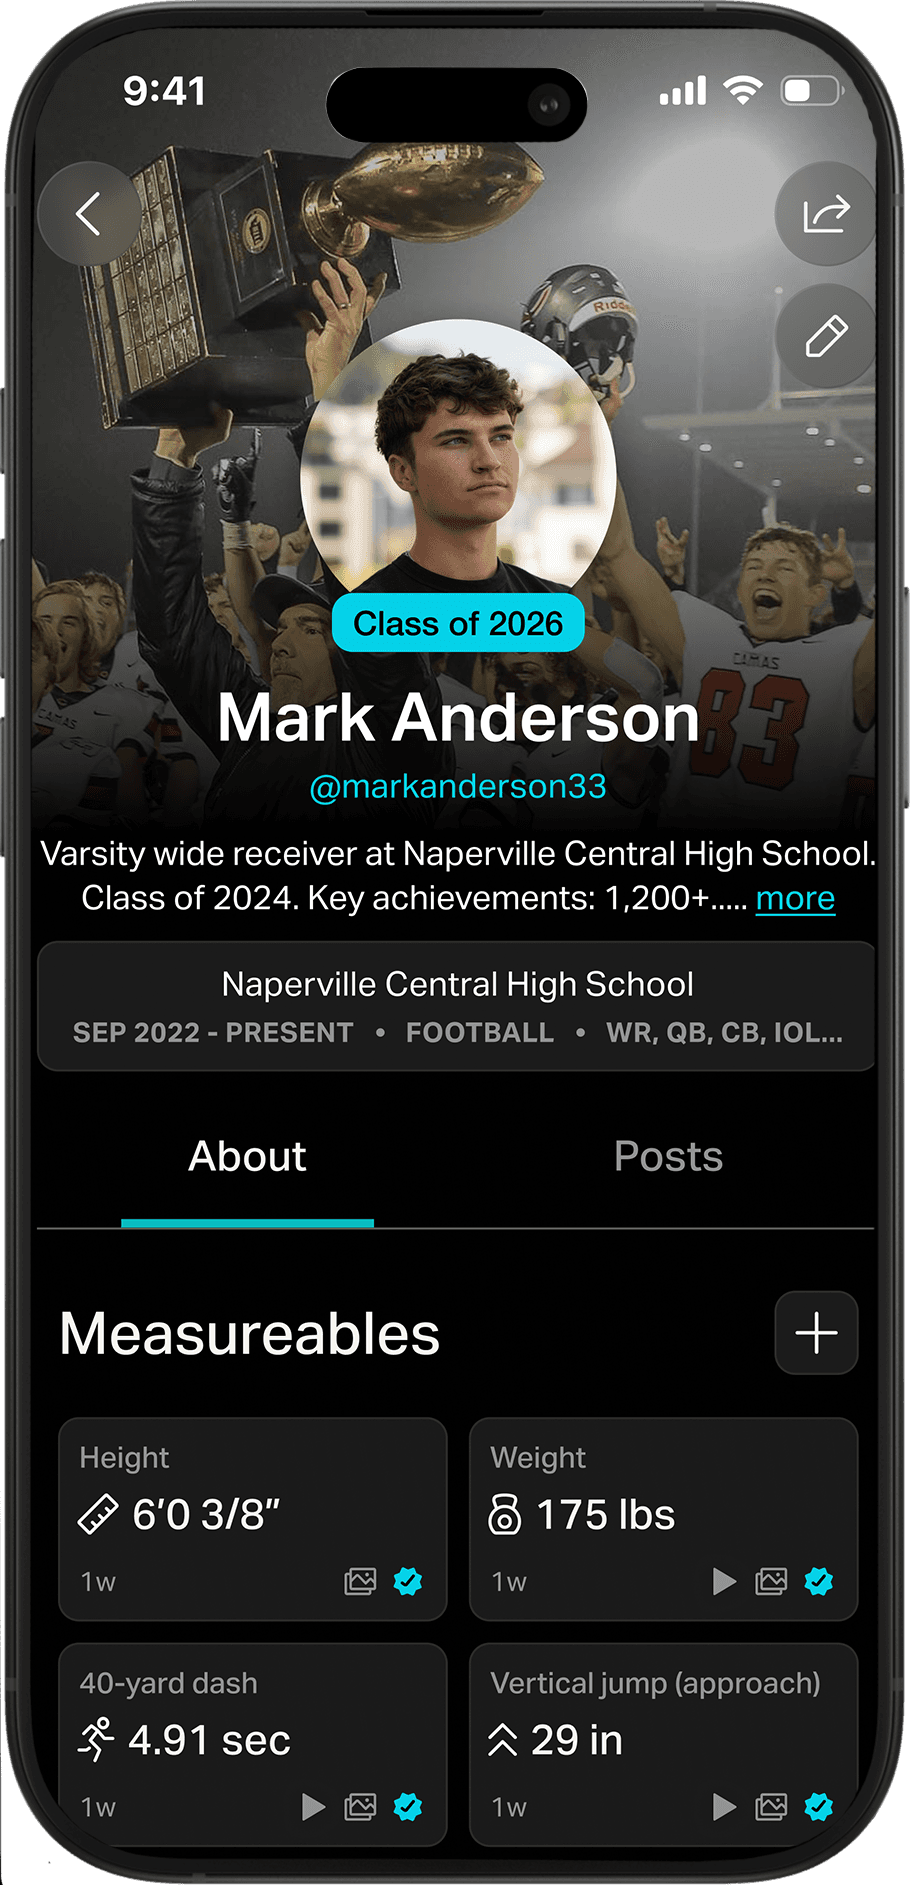The image size is (910, 1885).
Task: Tap Mark Anderson's profile photo
Action: (458, 460)
